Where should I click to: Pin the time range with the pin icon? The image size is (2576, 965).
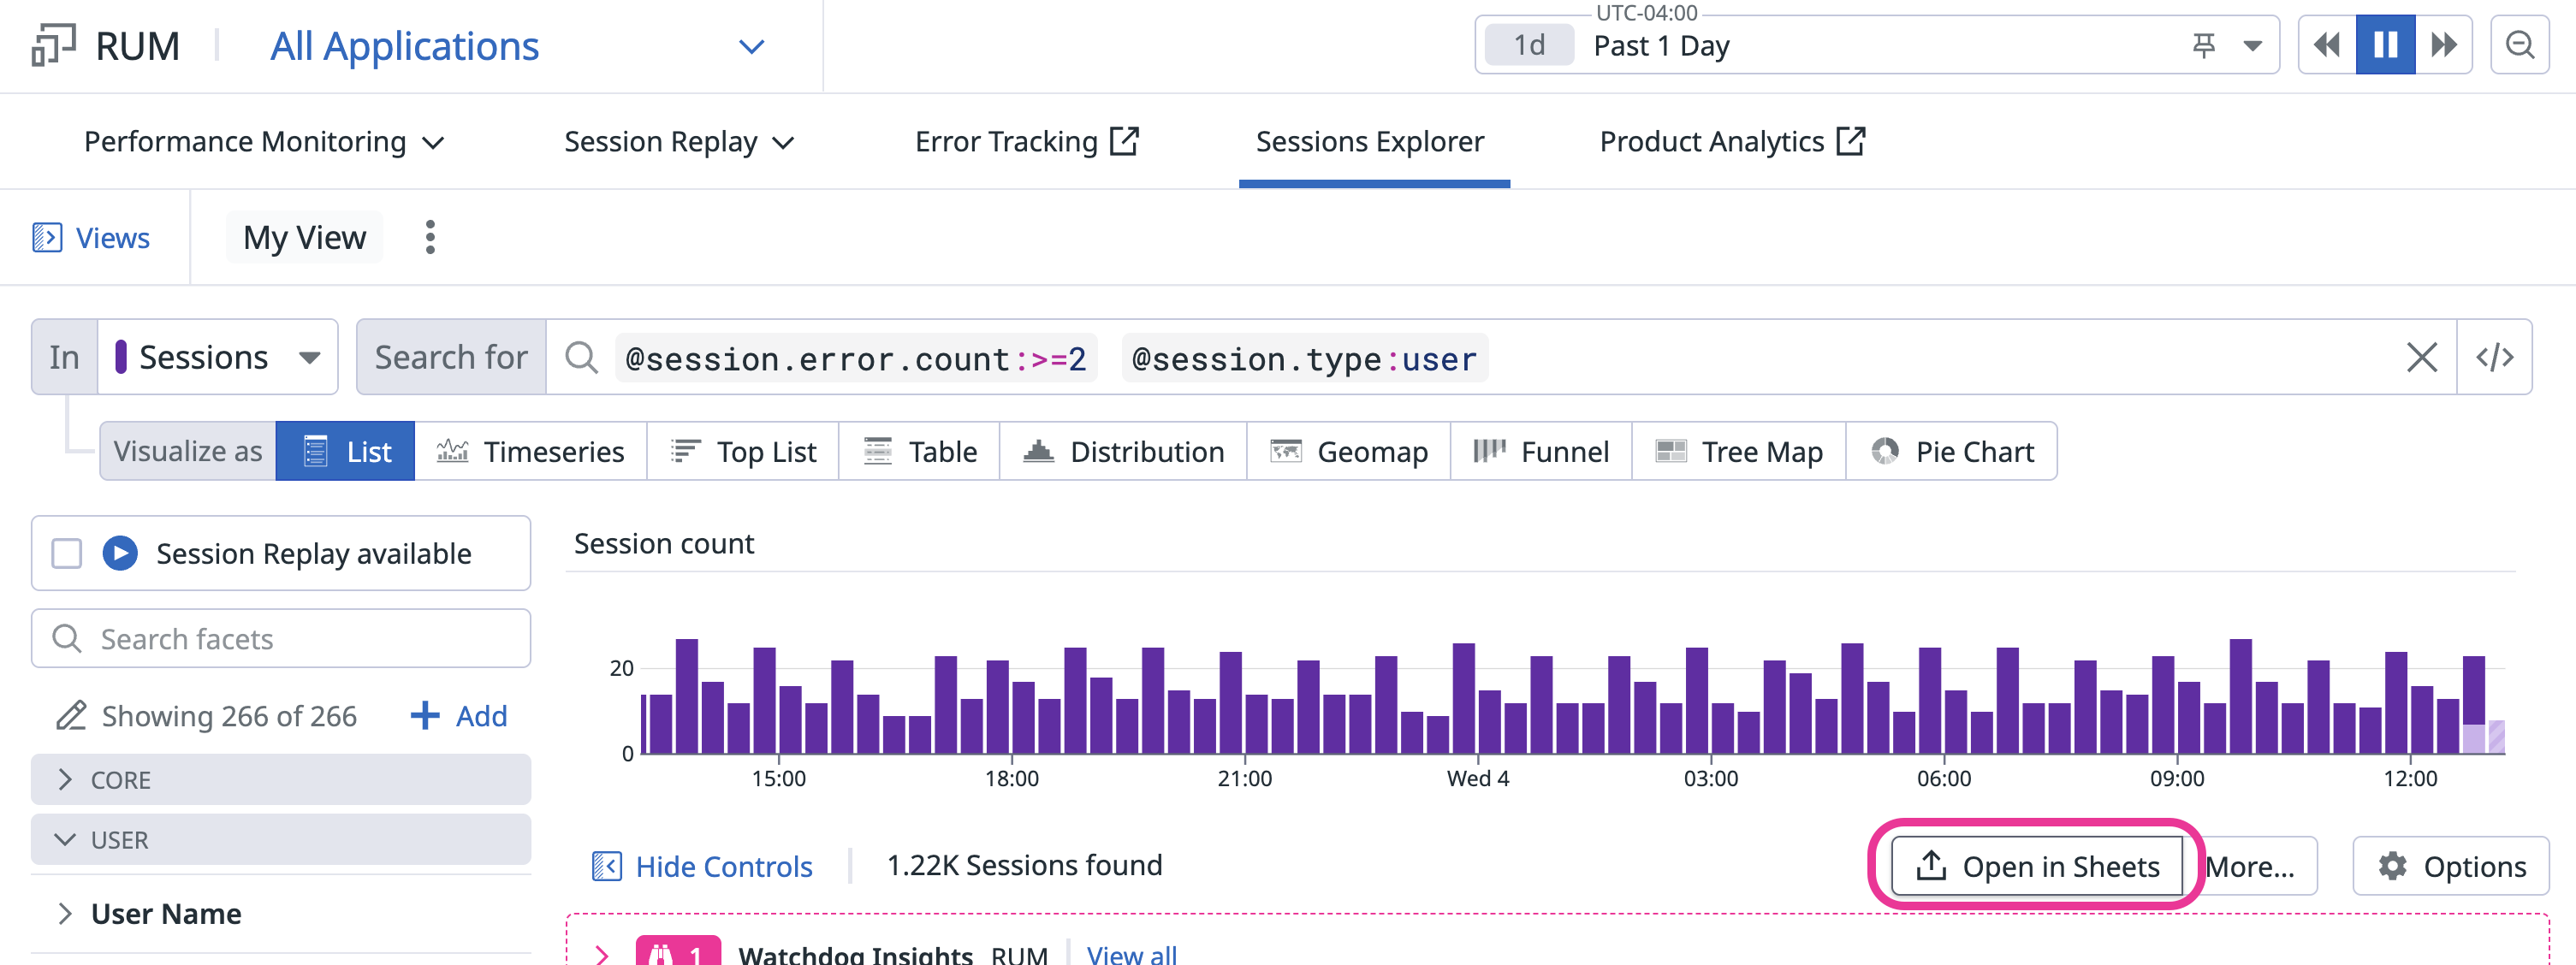(x=2203, y=45)
